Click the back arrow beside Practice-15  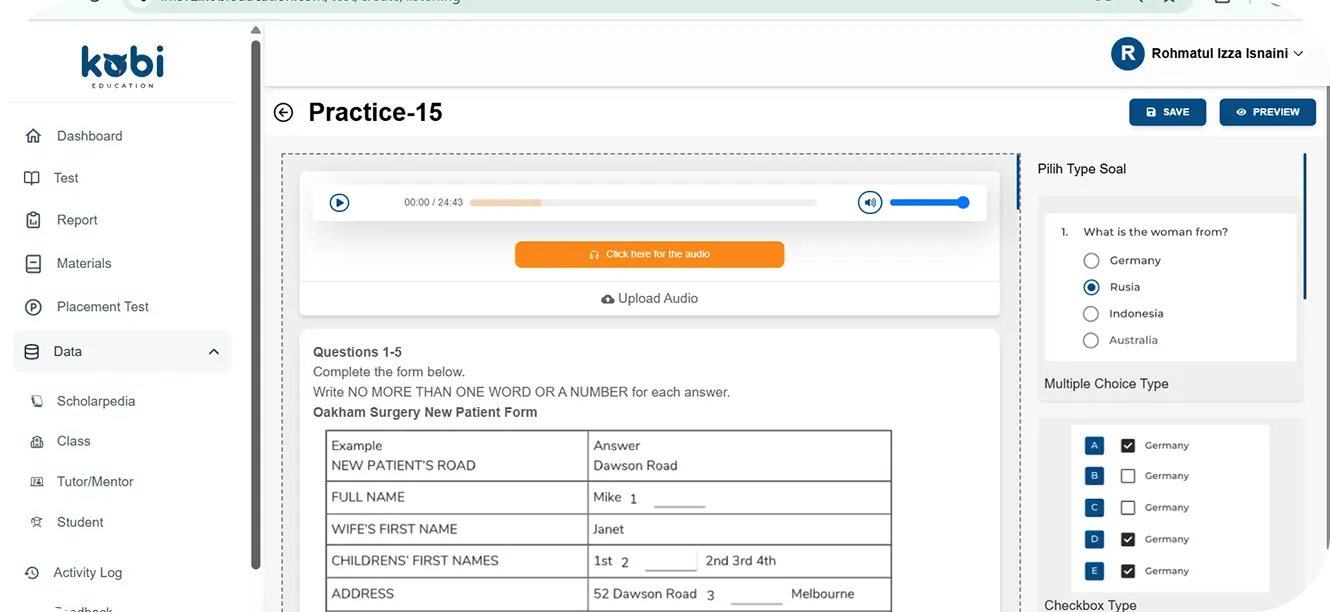click(x=283, y=113)
